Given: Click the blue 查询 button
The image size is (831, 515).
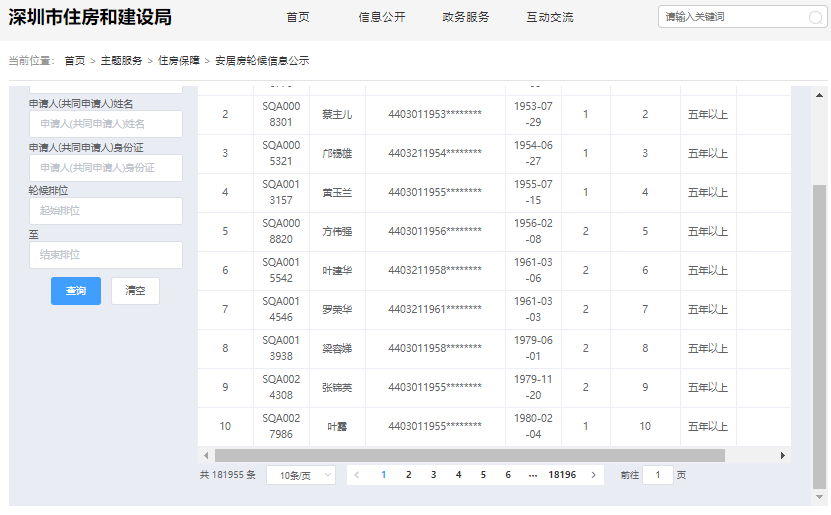Looking at the screenshot, I should [76, 291].
